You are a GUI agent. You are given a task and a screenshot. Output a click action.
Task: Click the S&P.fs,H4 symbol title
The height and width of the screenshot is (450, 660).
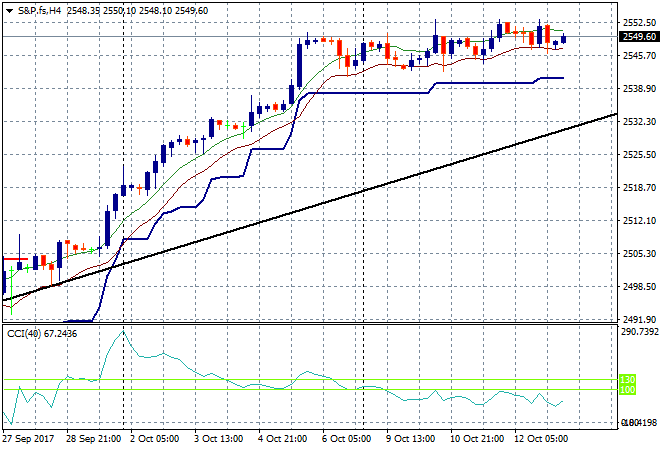click(x=39, y=11)
